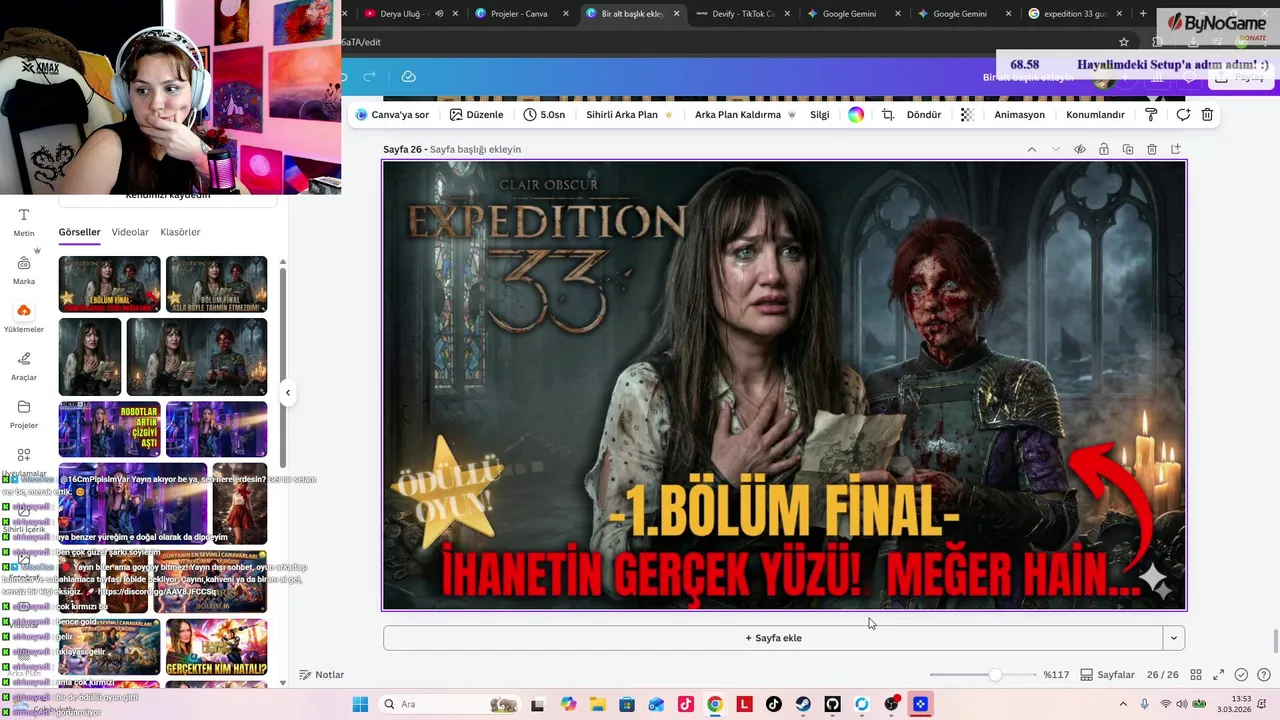Screen dimensions: 1280x720
Task: Click the Canva'ya sor assistant button
Action: (x=392, y=115)
